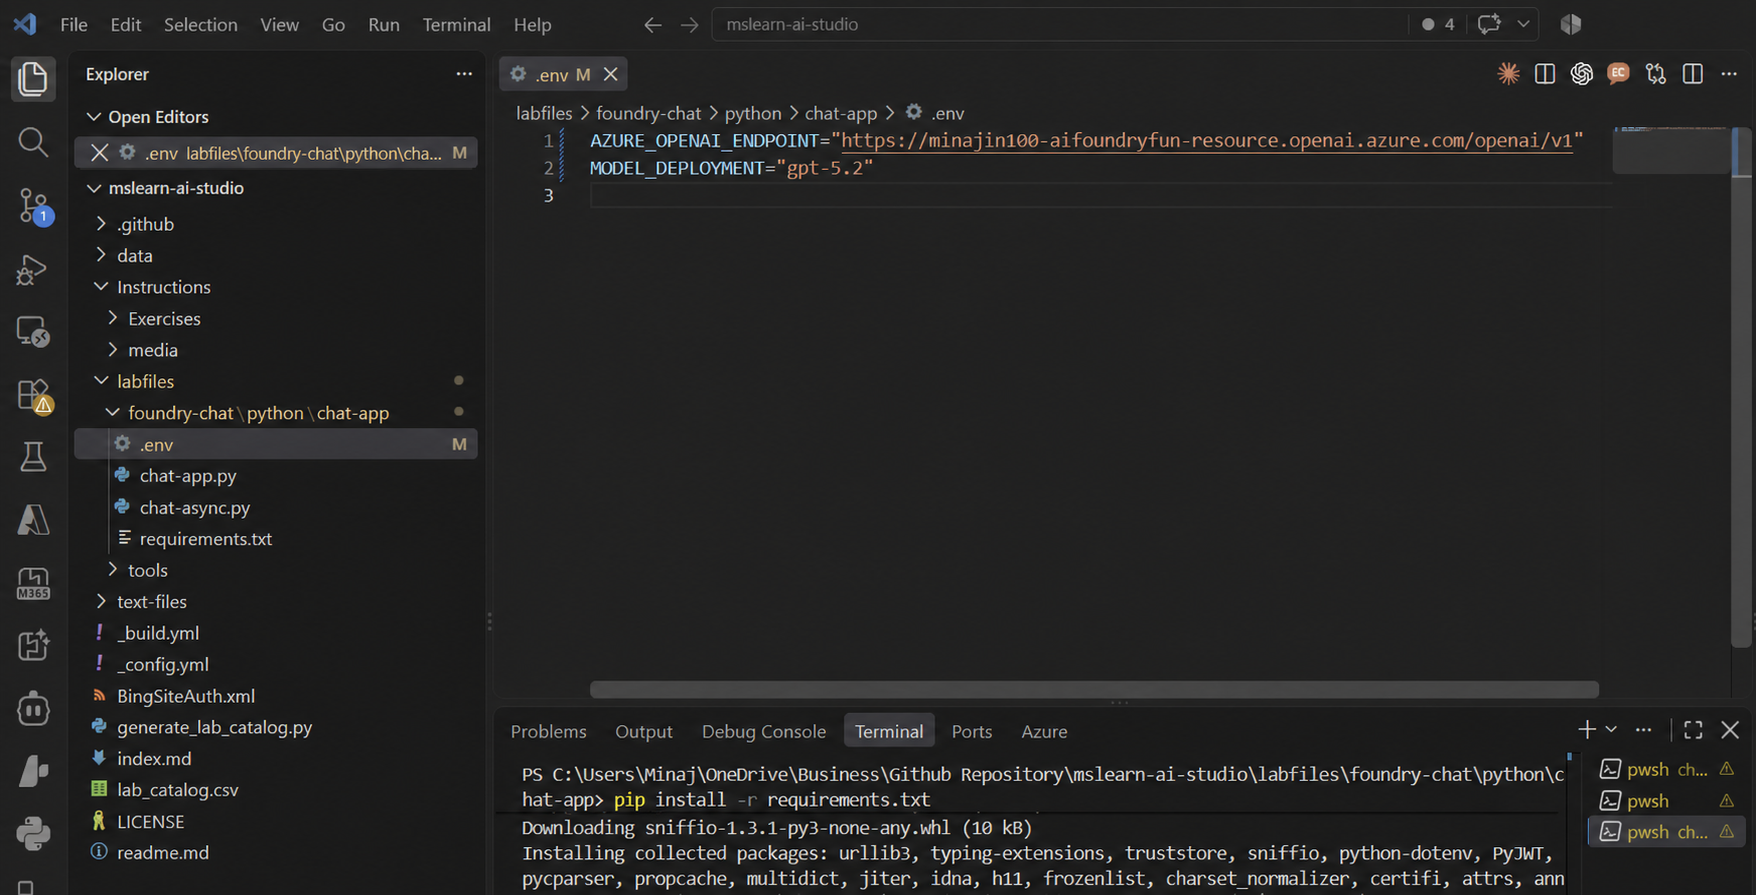Open the Selection menu
The width and height of the screenshot is (1756, 895).
(x=201, y=25)
